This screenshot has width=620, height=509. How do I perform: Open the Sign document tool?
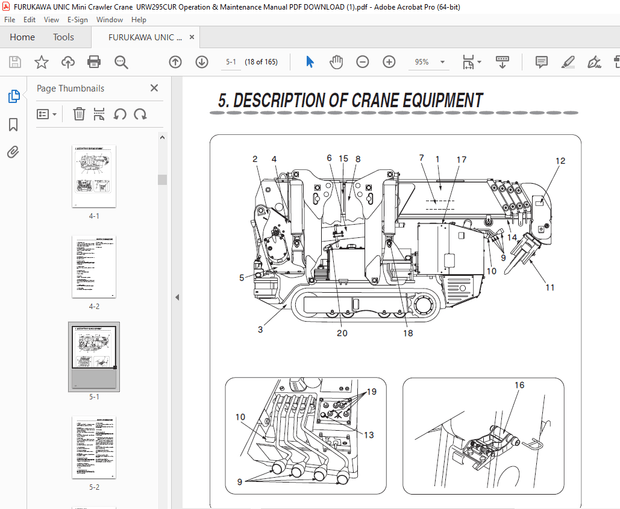[x=594, y=62]
